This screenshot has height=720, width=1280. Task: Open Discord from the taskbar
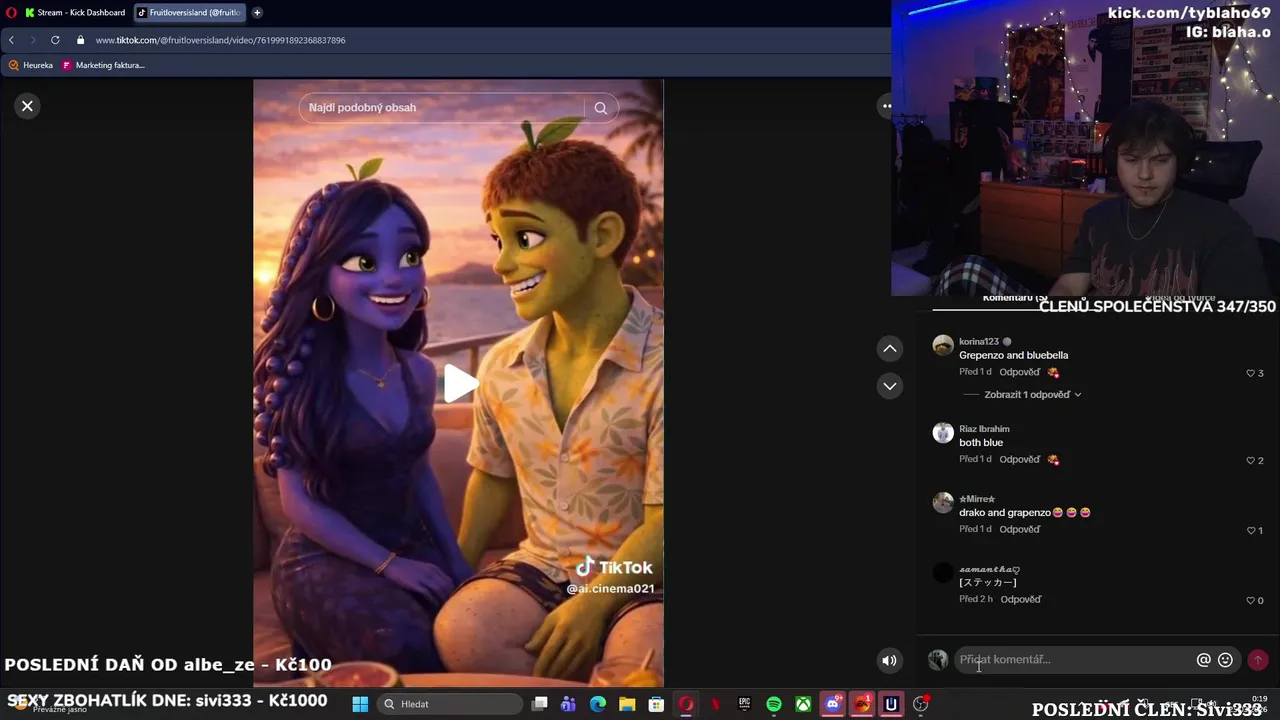point(832,704)
